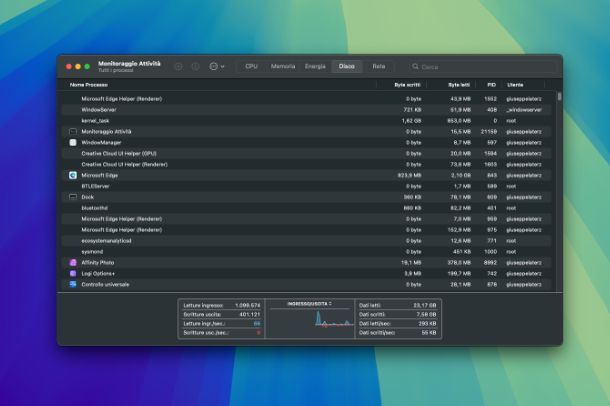Click the Cerca search field
The width and height of the screenshot is (610, 406).
(482, 67)
